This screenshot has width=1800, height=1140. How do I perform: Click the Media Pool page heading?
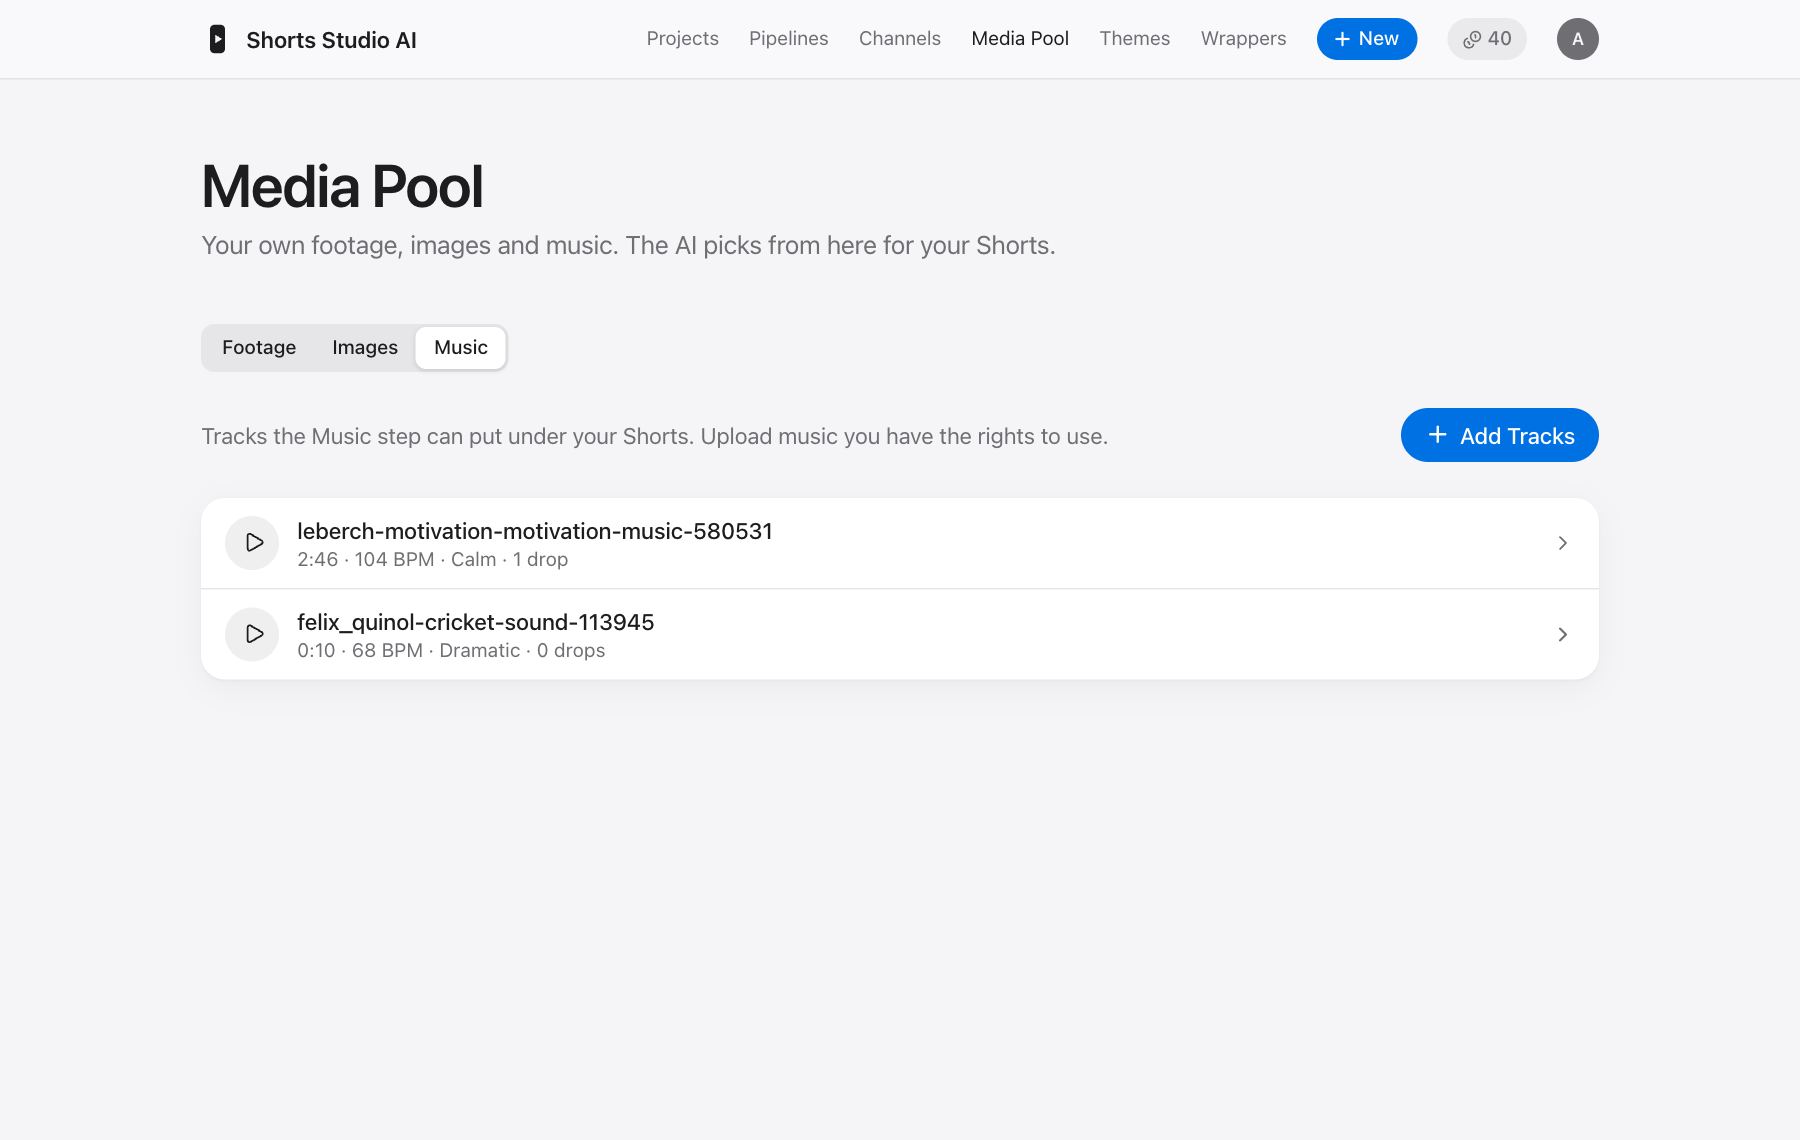342,187
